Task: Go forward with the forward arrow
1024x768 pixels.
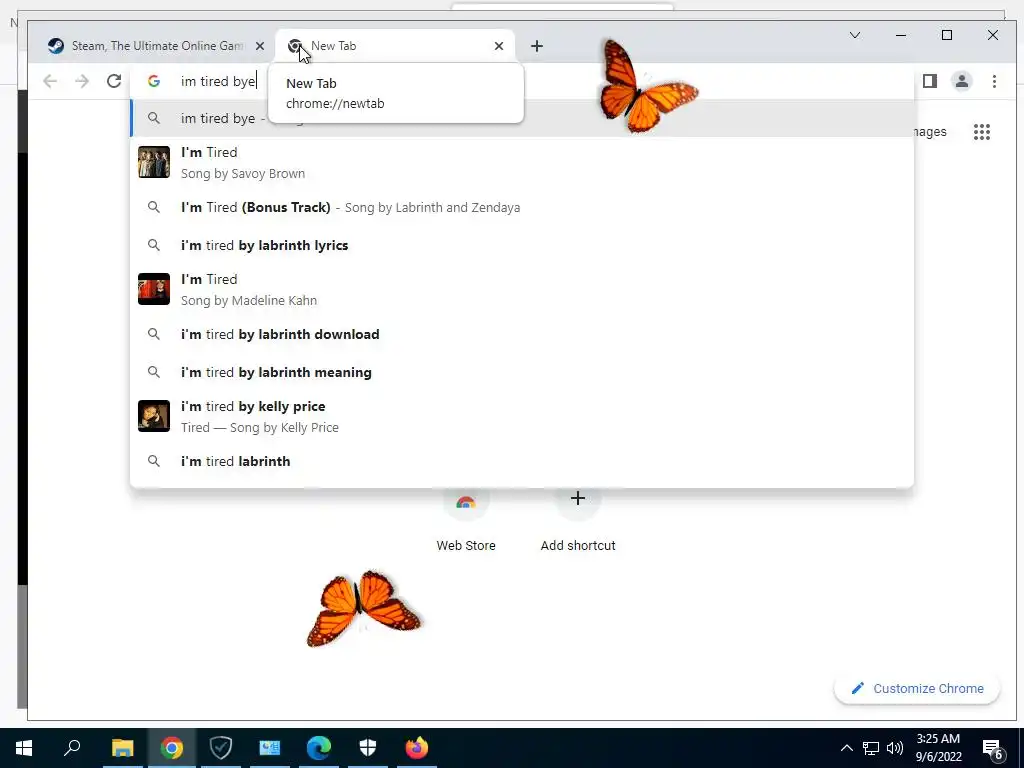Action: click(82, 81)
